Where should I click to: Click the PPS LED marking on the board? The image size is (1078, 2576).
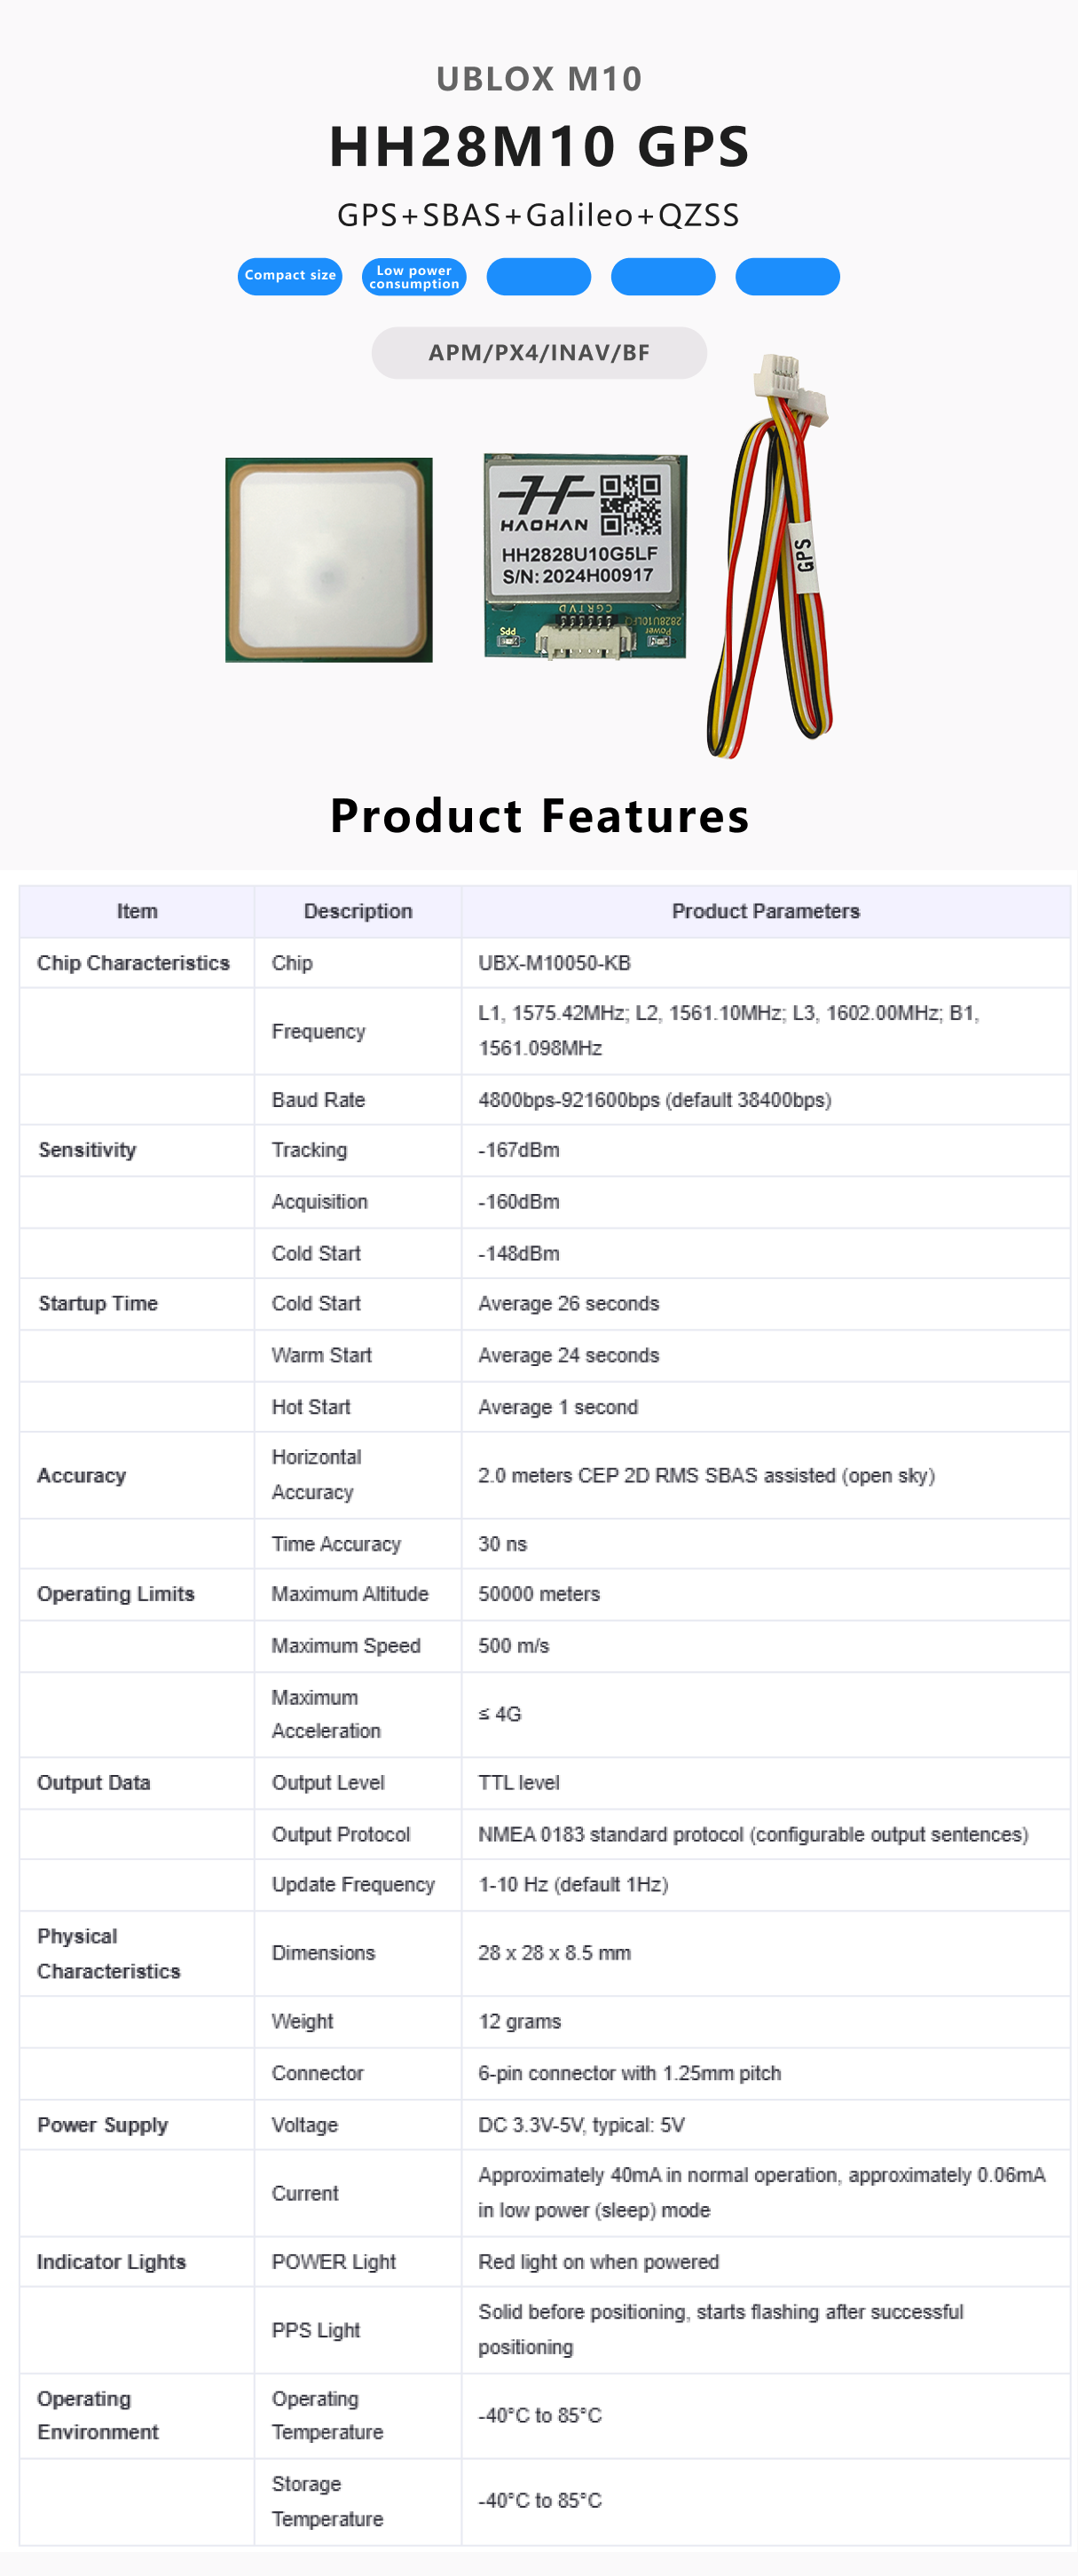point(508,635)
